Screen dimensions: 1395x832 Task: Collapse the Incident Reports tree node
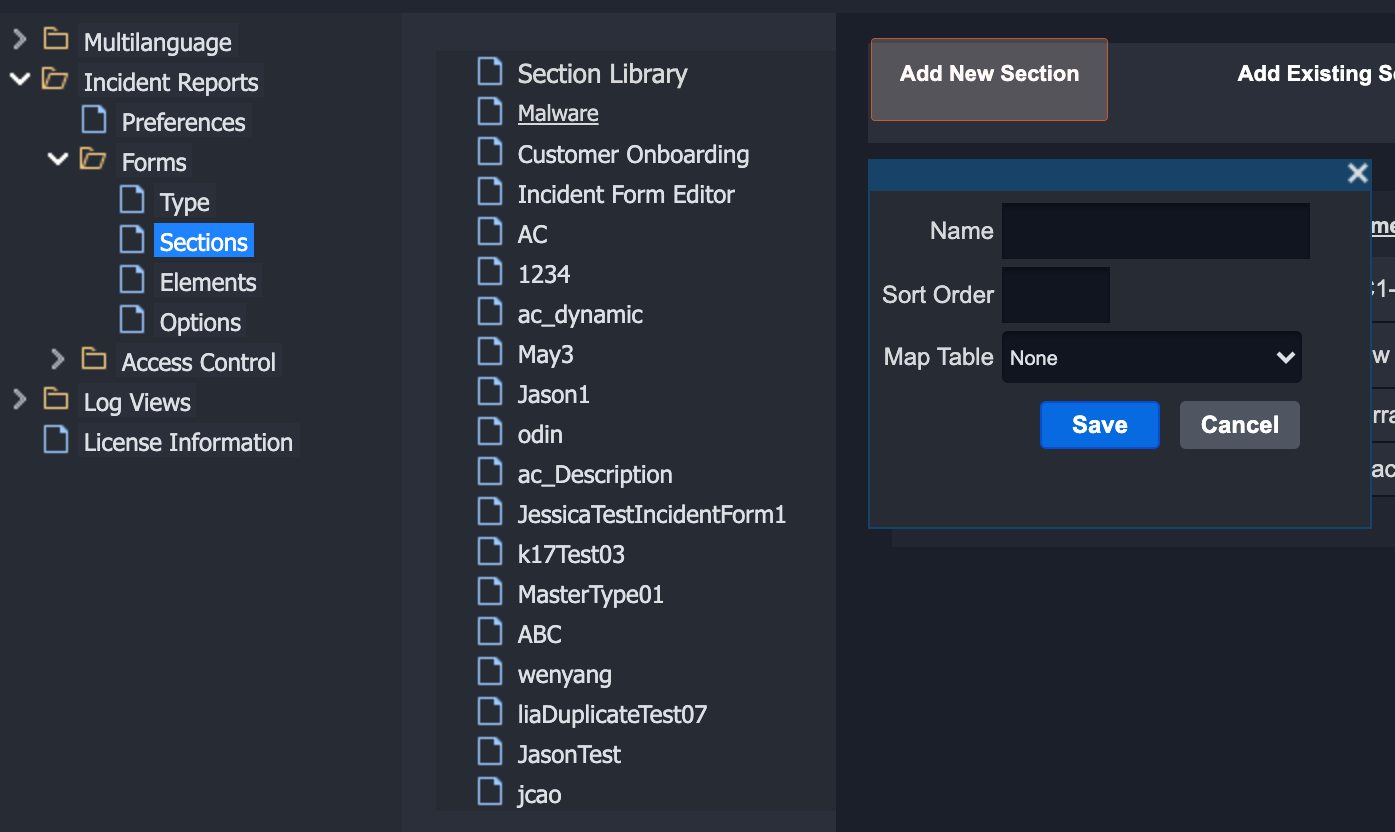coord(19,79)
